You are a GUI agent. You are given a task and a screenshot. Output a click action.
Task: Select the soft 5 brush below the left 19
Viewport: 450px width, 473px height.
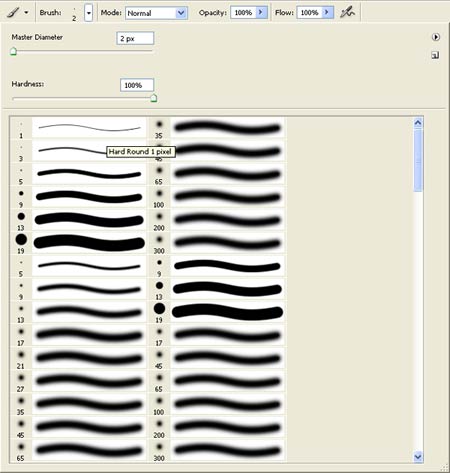pyautogui.click(x=79, y=266)
